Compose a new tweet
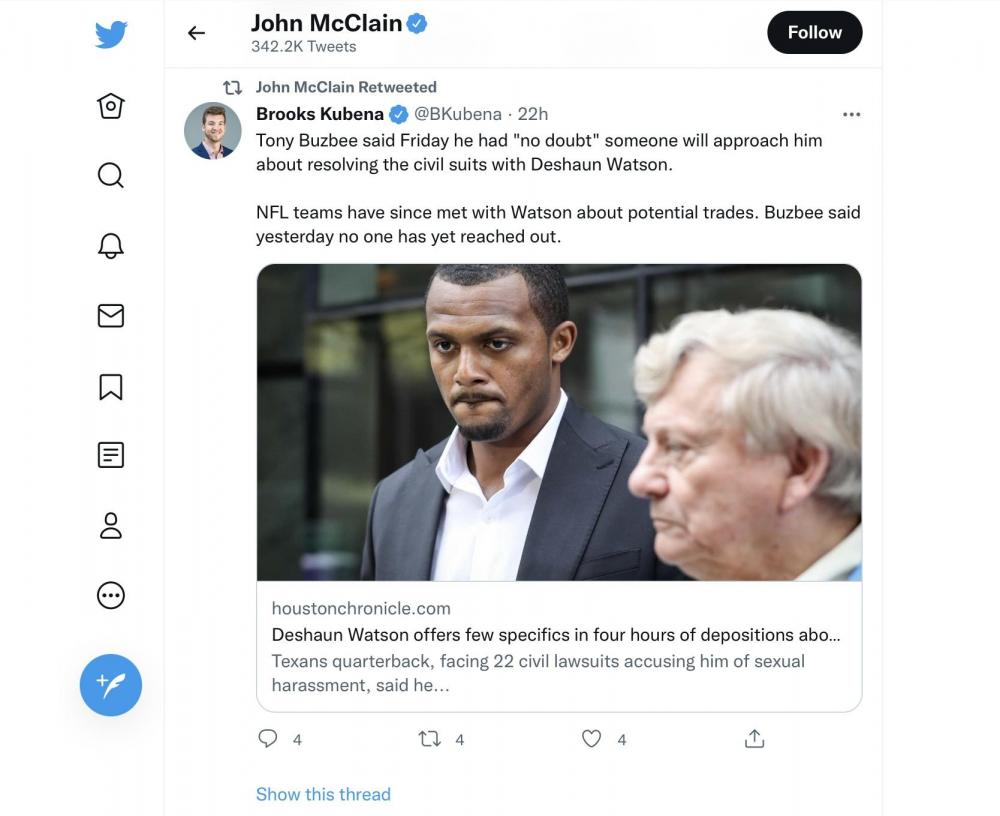 coord(111,685)
